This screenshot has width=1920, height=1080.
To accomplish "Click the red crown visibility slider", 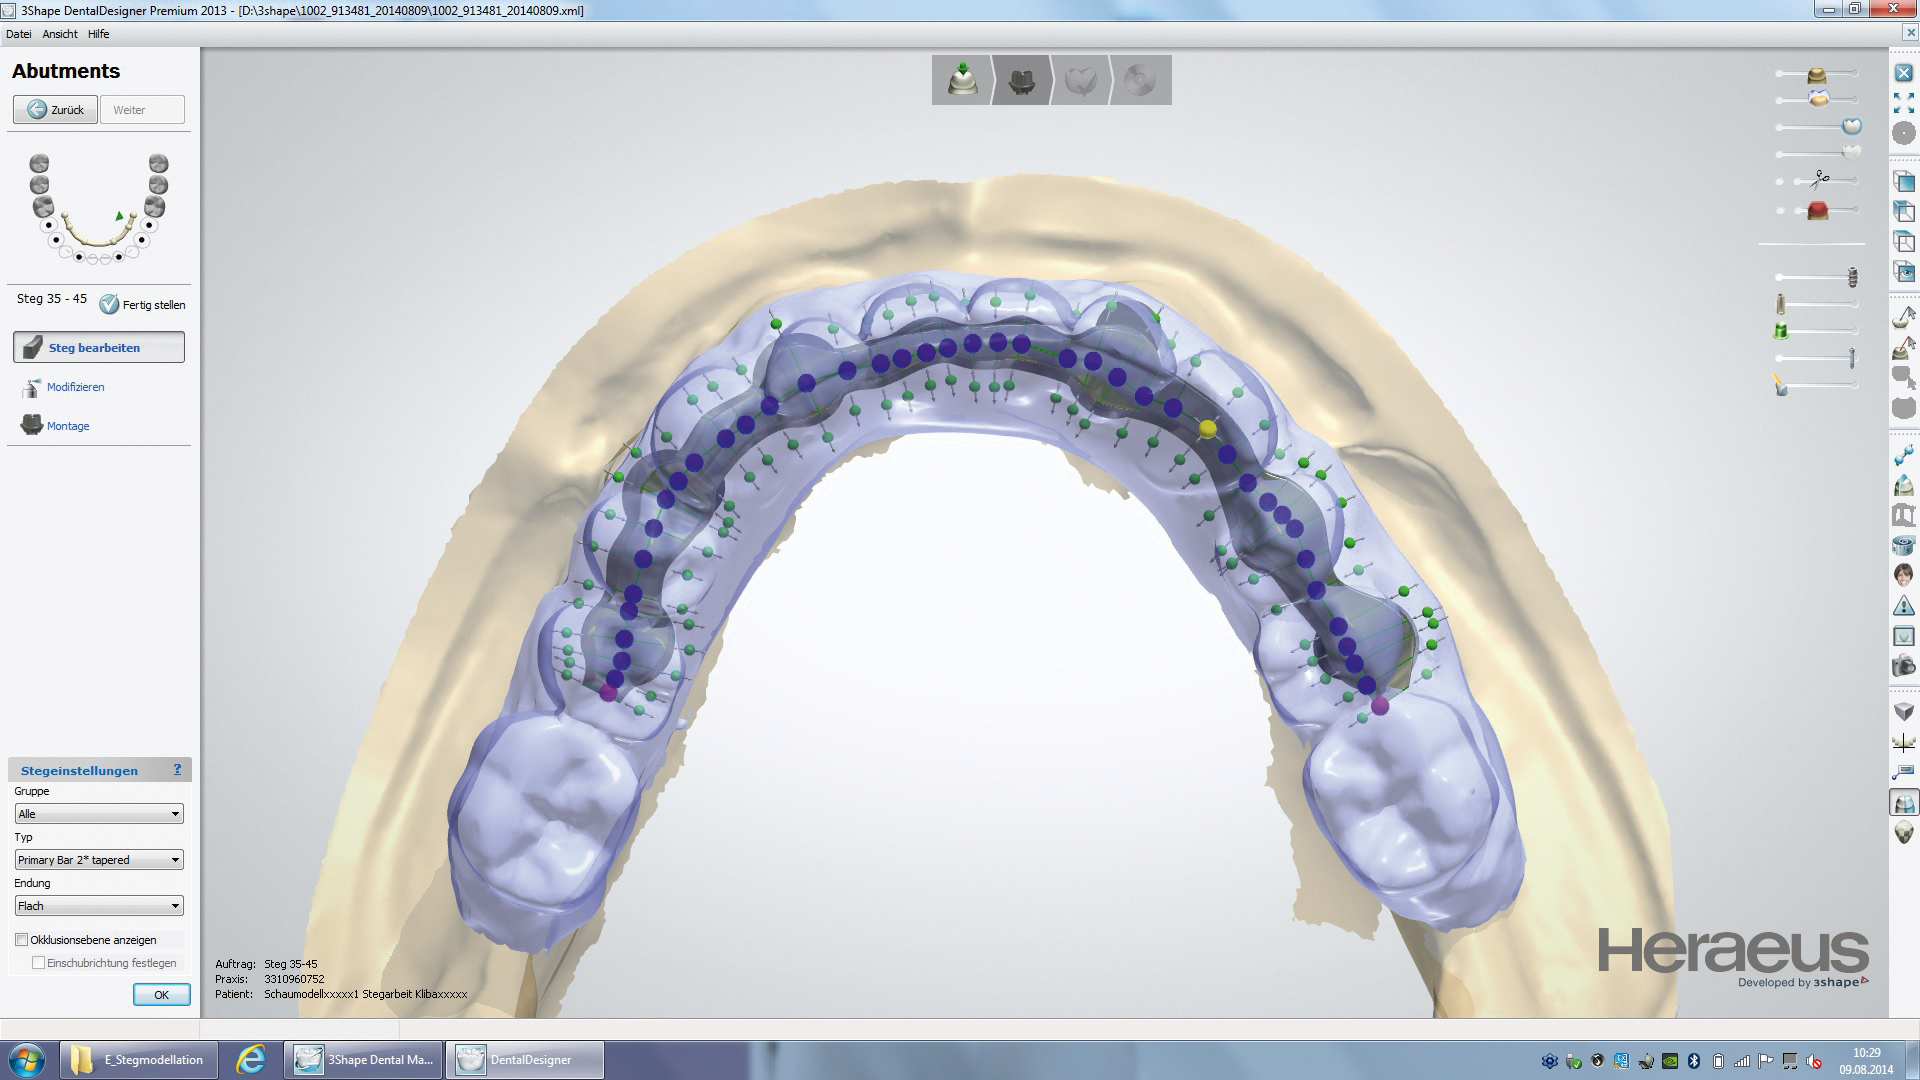I will tap(1817, 210).
